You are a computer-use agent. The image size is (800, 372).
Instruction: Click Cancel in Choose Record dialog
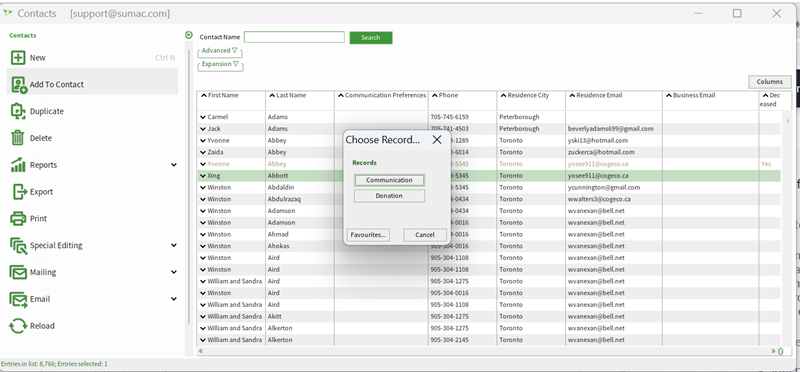pos(425,235)
